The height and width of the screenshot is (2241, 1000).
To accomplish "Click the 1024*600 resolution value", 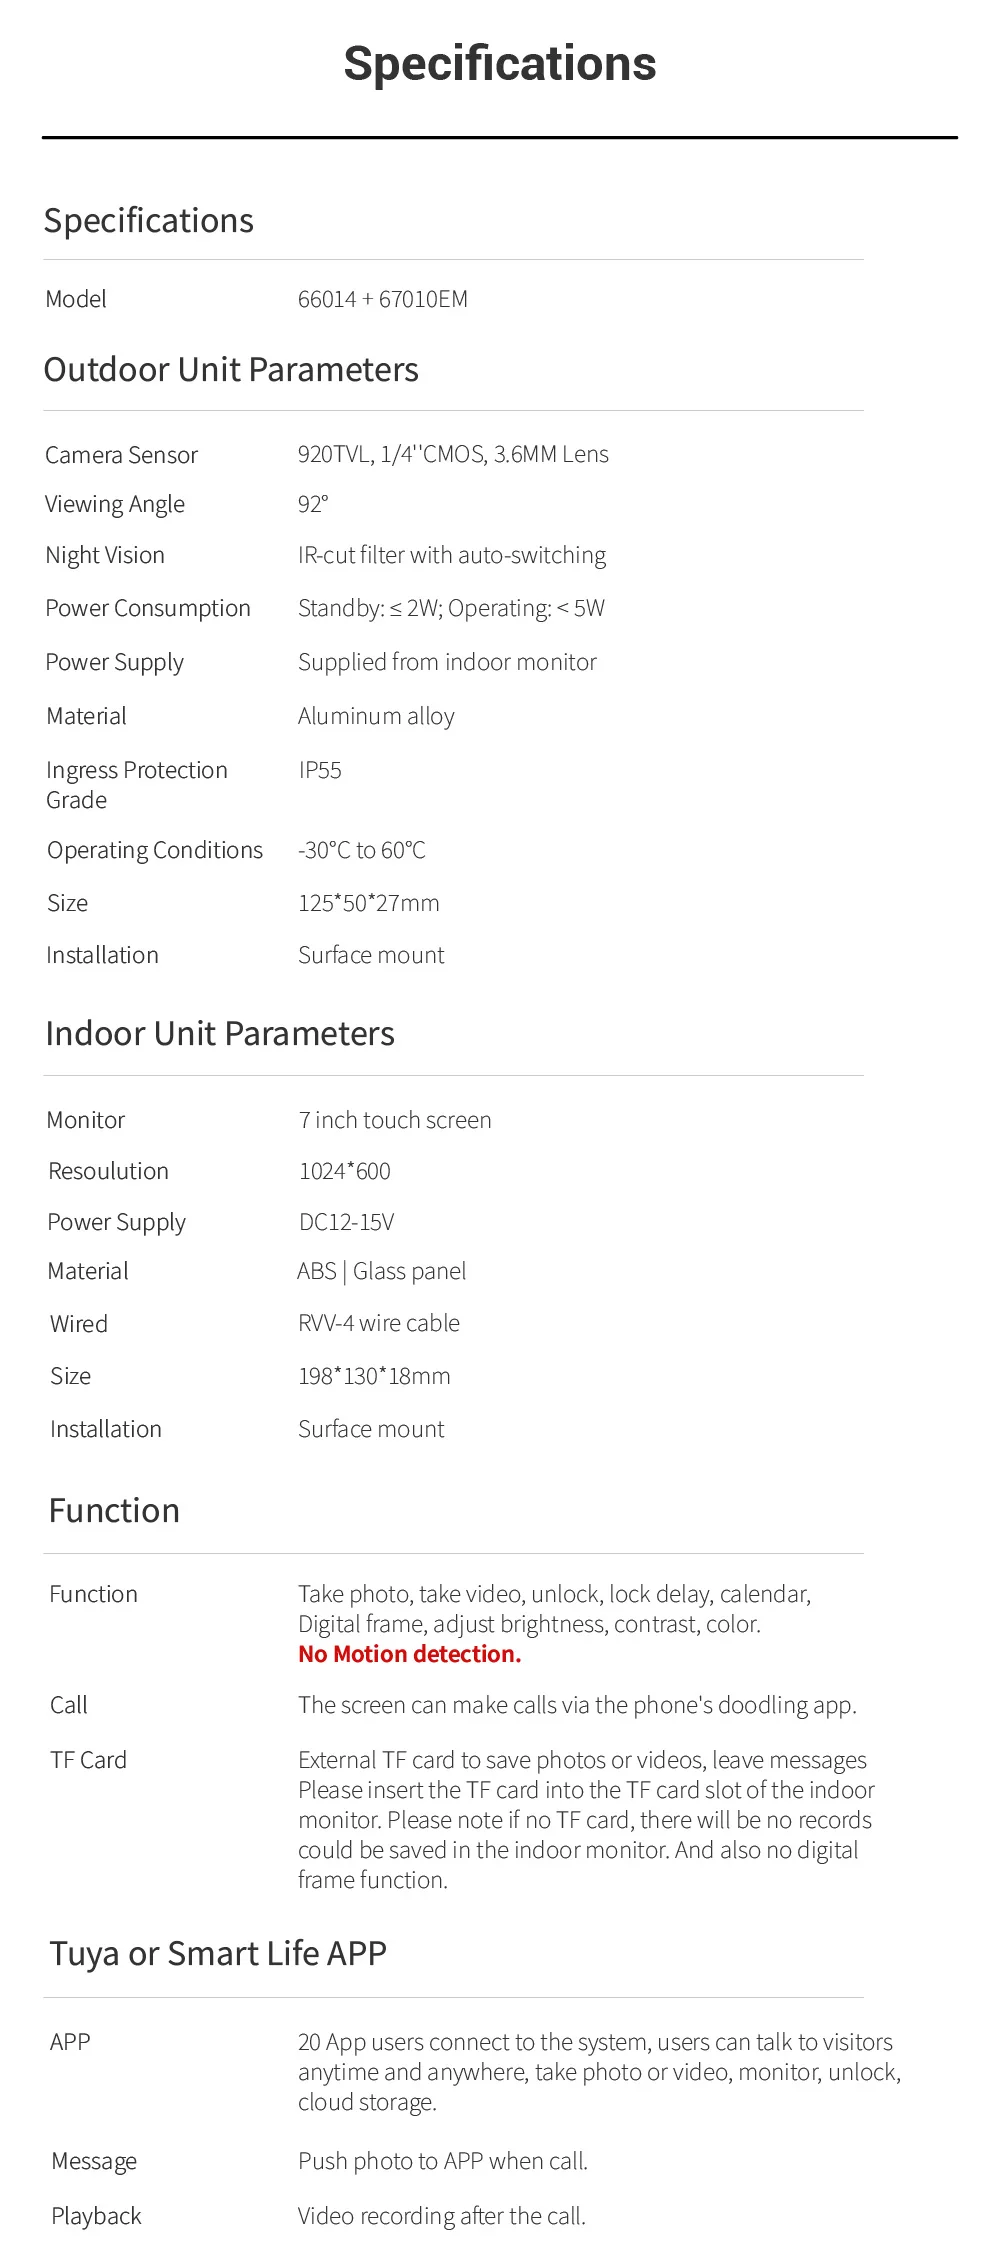I will tap(345, 1171).
